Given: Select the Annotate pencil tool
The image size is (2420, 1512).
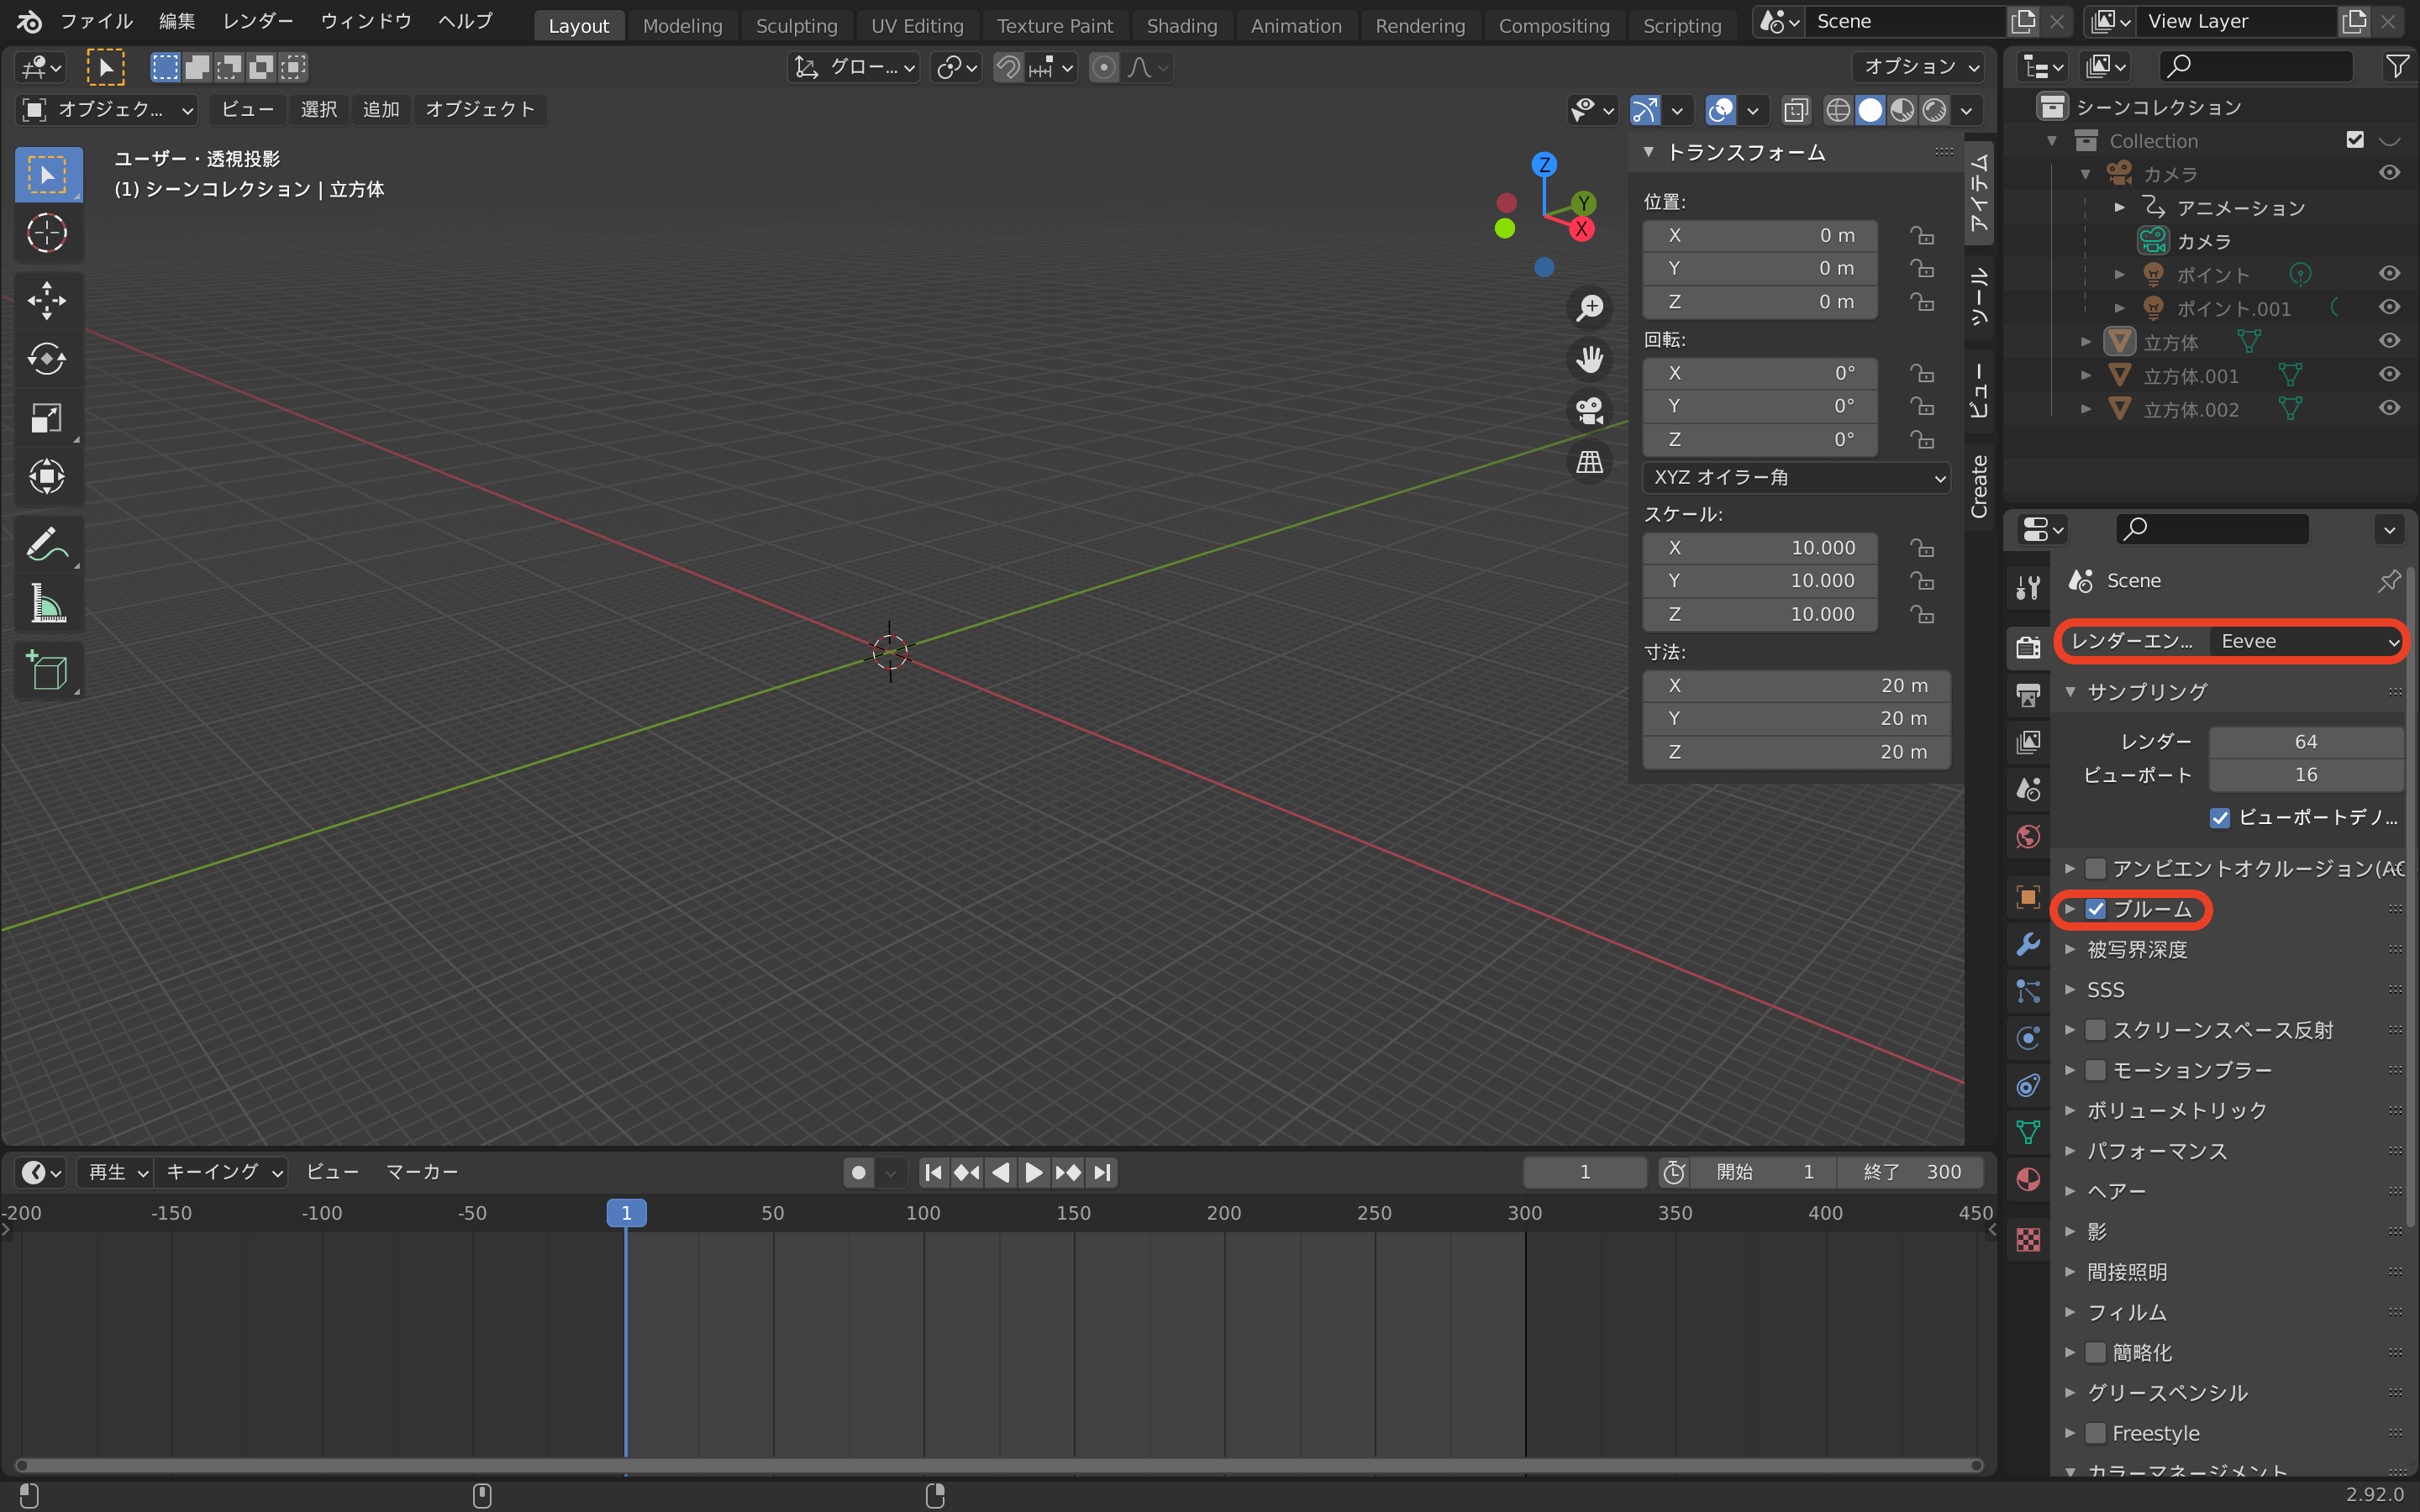Looking at the screenshot, I should click(x=47, y=544).
